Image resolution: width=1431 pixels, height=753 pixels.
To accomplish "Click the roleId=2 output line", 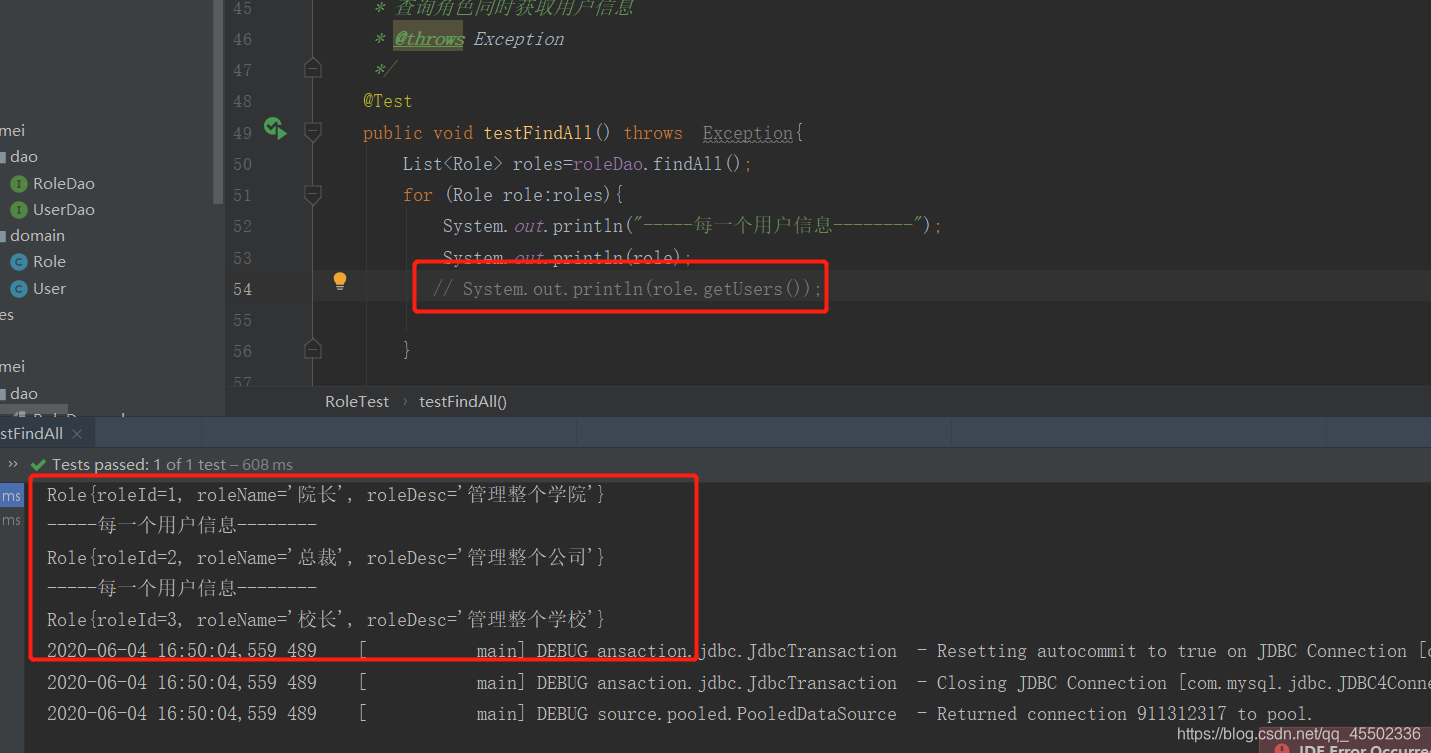I will (326, 557).
